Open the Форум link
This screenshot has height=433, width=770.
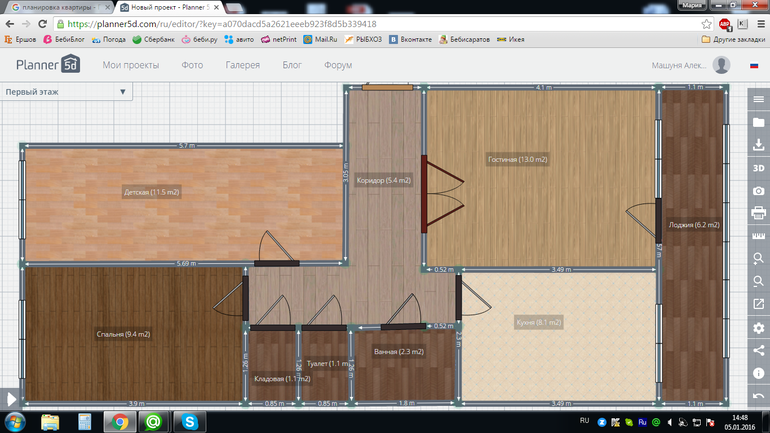pos(338,65)
